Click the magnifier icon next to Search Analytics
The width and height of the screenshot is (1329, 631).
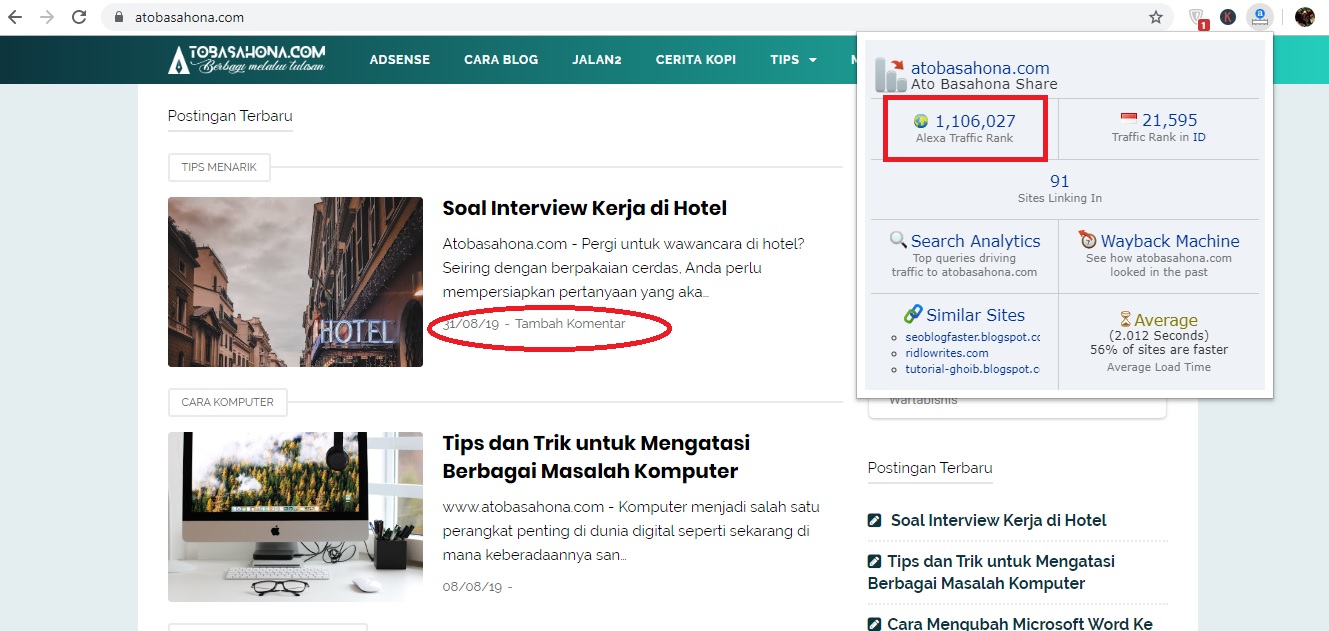pyautogui.click(x=898, y=240)
